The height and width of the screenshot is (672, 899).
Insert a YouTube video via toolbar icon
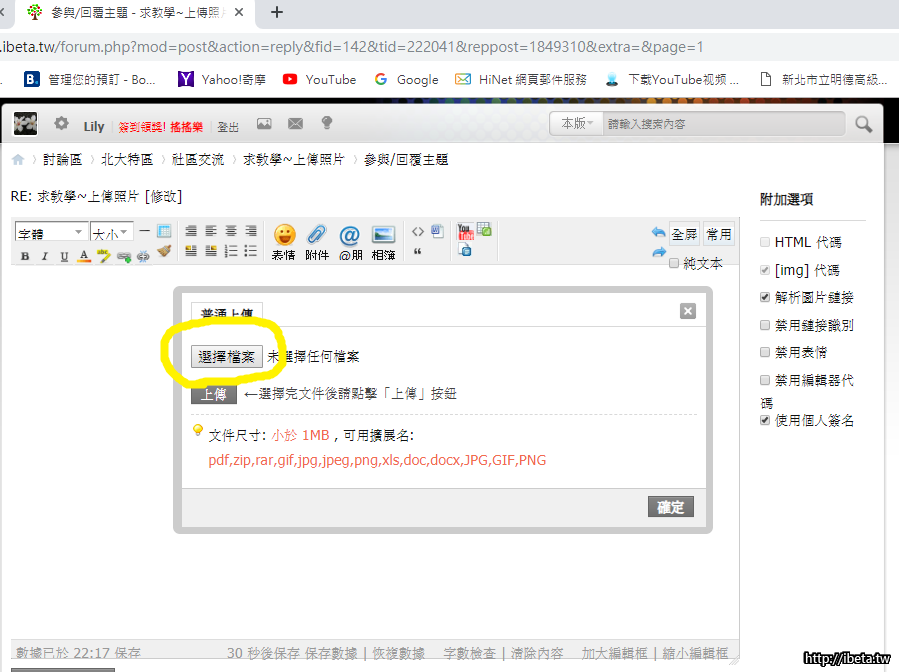click(465, 231)
